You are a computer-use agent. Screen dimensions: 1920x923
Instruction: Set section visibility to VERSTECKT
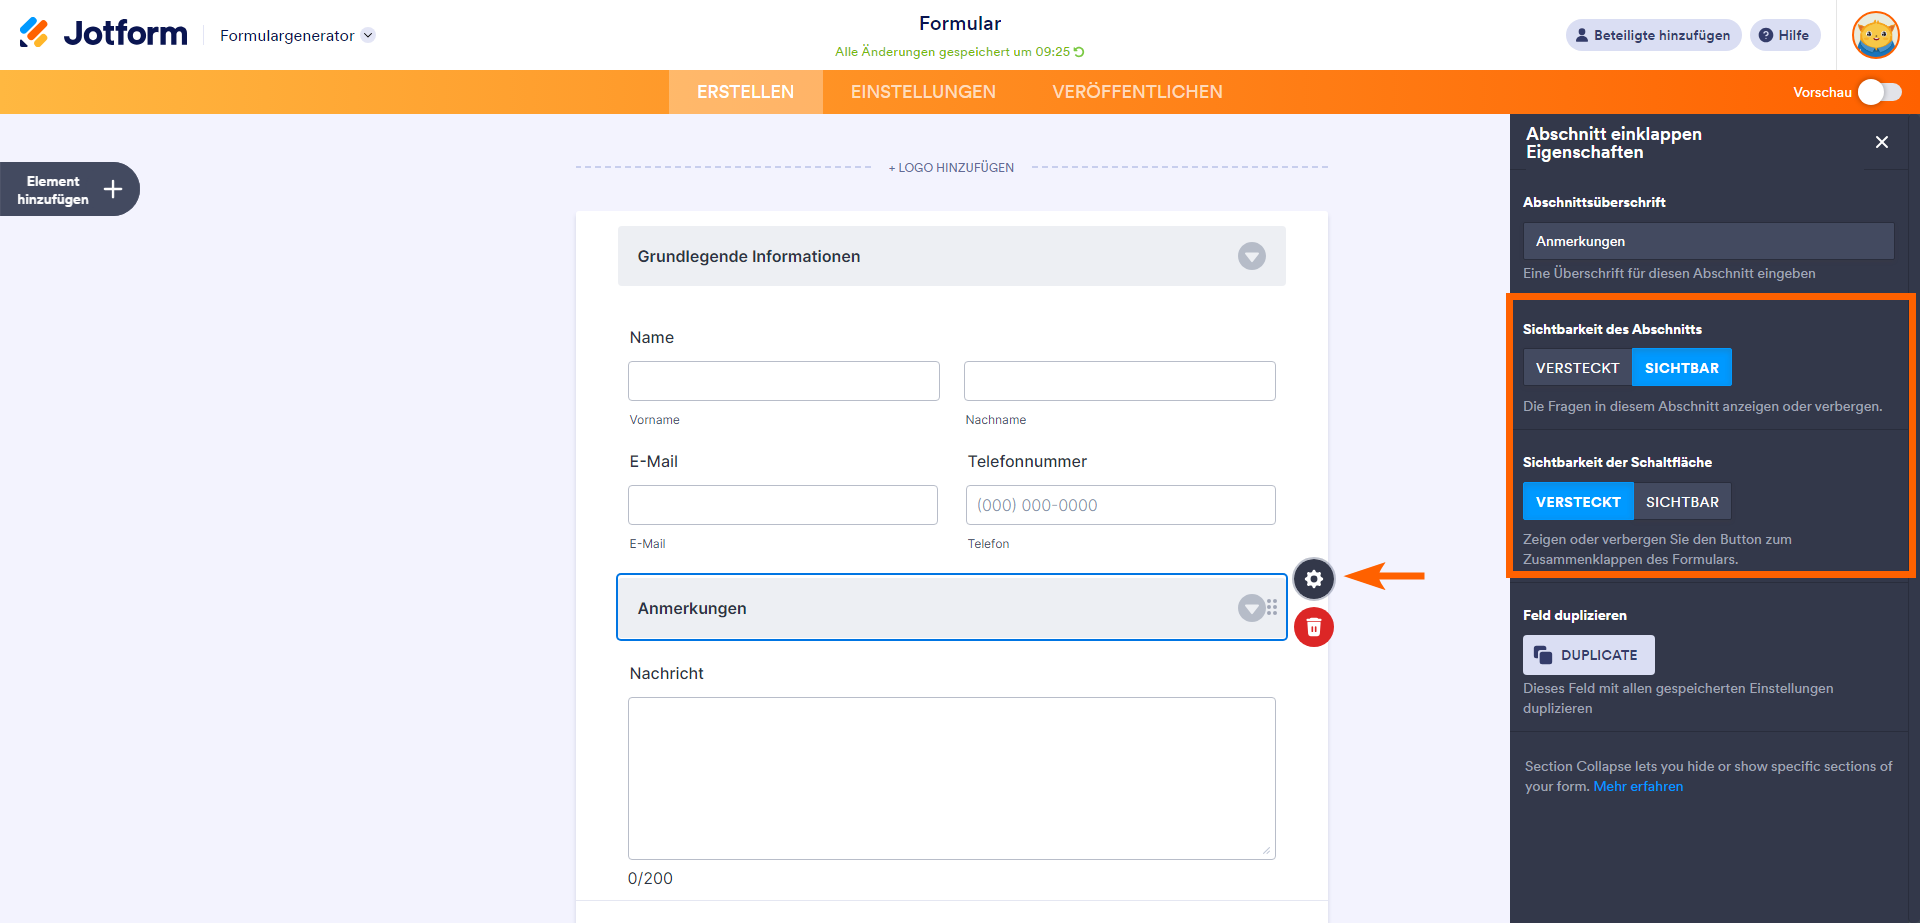pos(1577,368)
